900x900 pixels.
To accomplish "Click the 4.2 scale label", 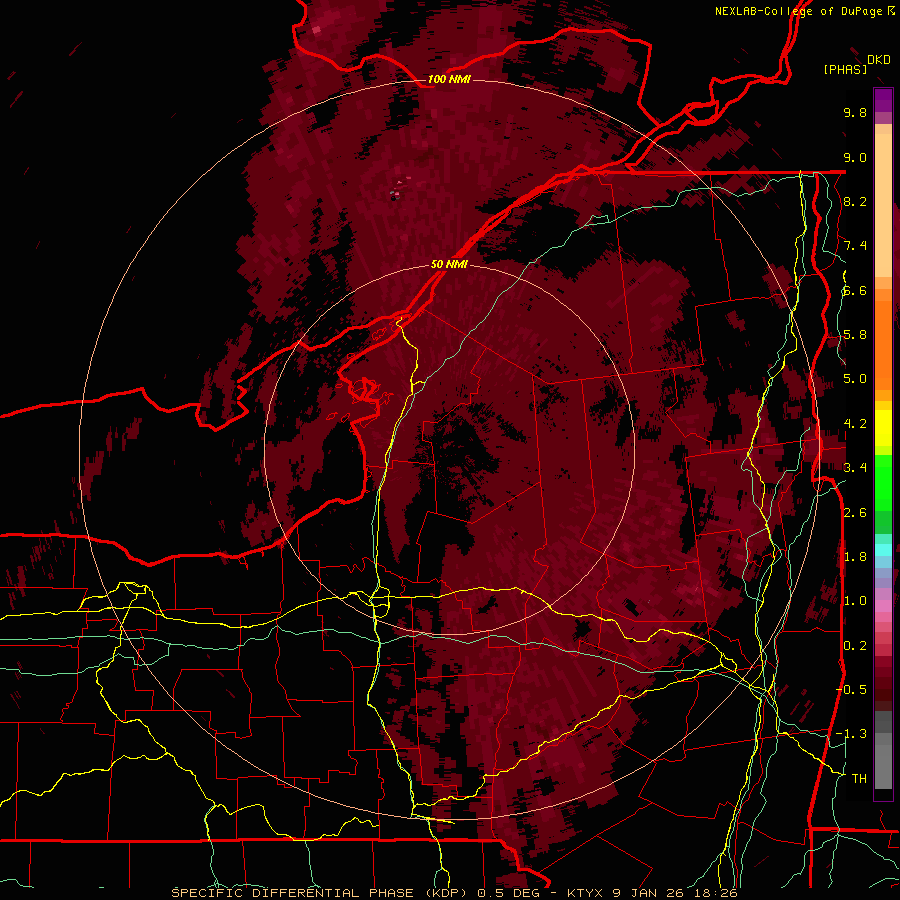I will [x=855, y=424].
